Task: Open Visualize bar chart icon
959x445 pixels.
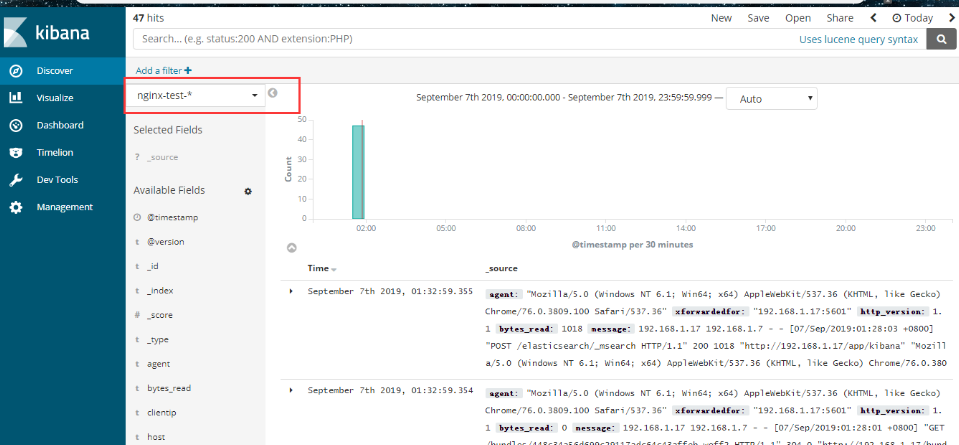Action: pyautogui.click(x=16, y=98)
